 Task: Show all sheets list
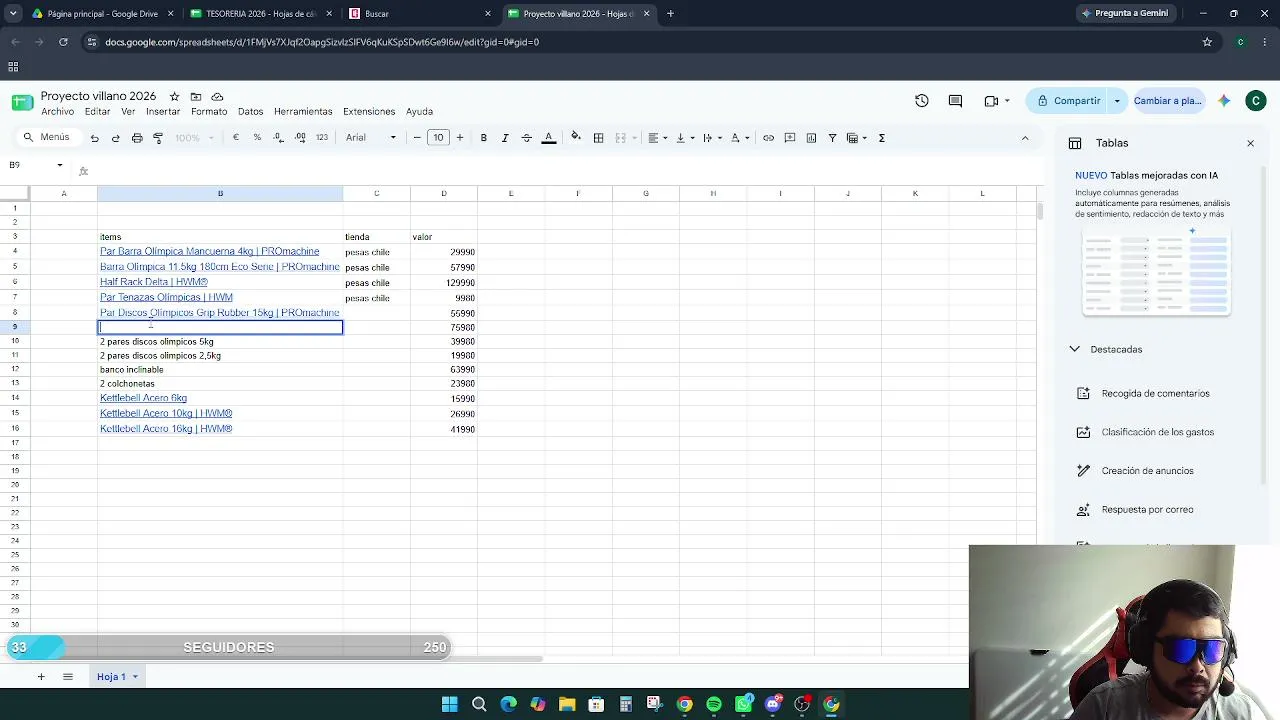(x=68, y=677)
